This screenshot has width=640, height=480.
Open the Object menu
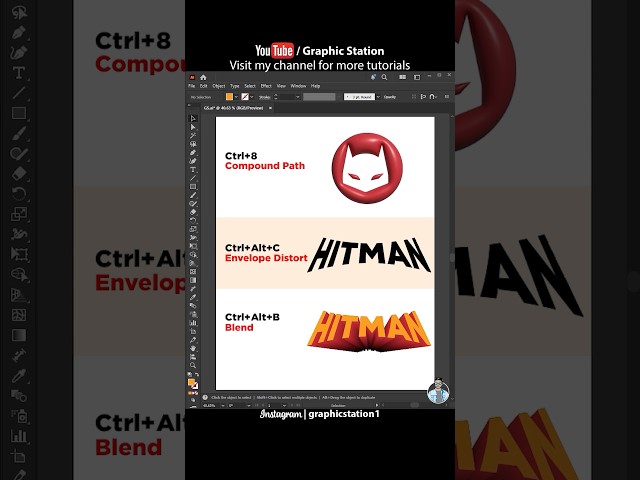tap(219, 86)
